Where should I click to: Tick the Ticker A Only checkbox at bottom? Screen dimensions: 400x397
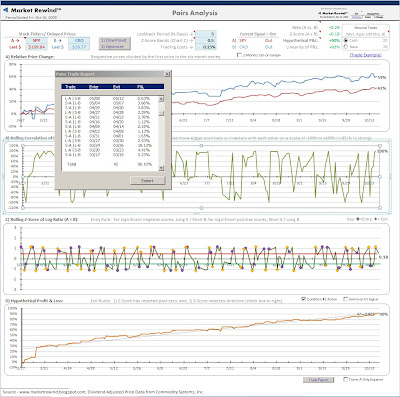(x=346, y=379)
